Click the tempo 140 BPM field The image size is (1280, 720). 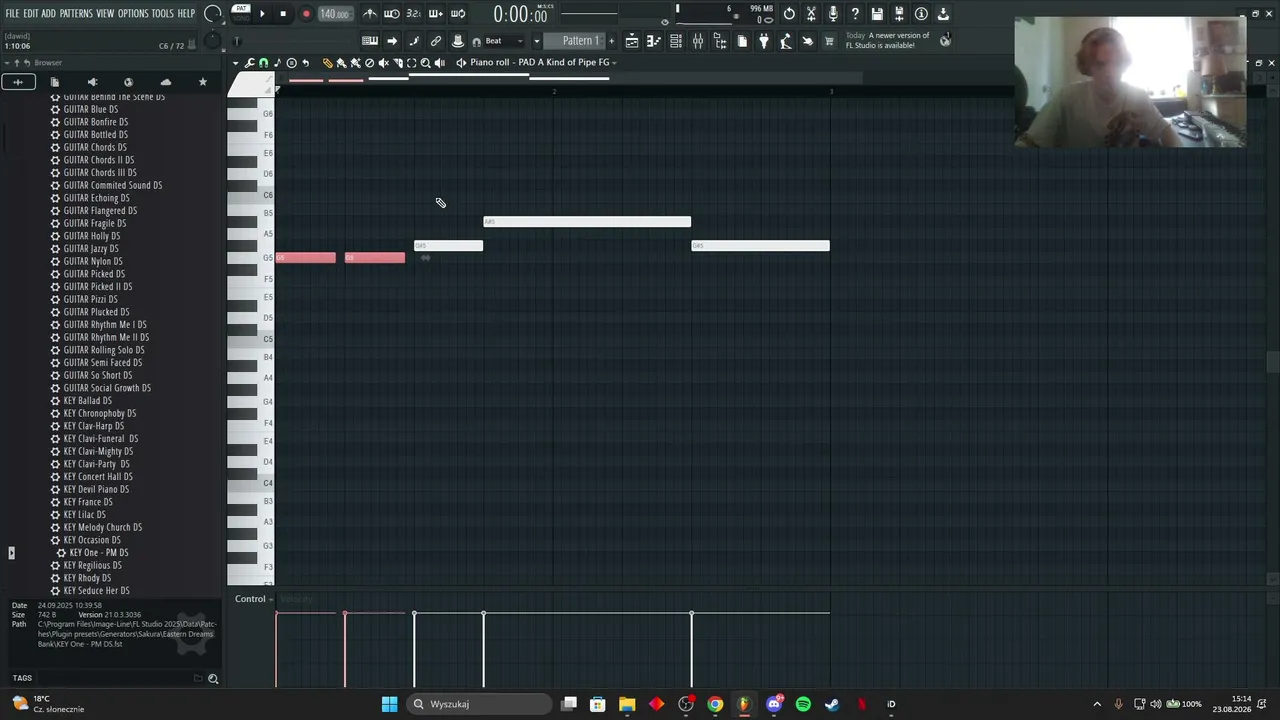tap(334, 14)
